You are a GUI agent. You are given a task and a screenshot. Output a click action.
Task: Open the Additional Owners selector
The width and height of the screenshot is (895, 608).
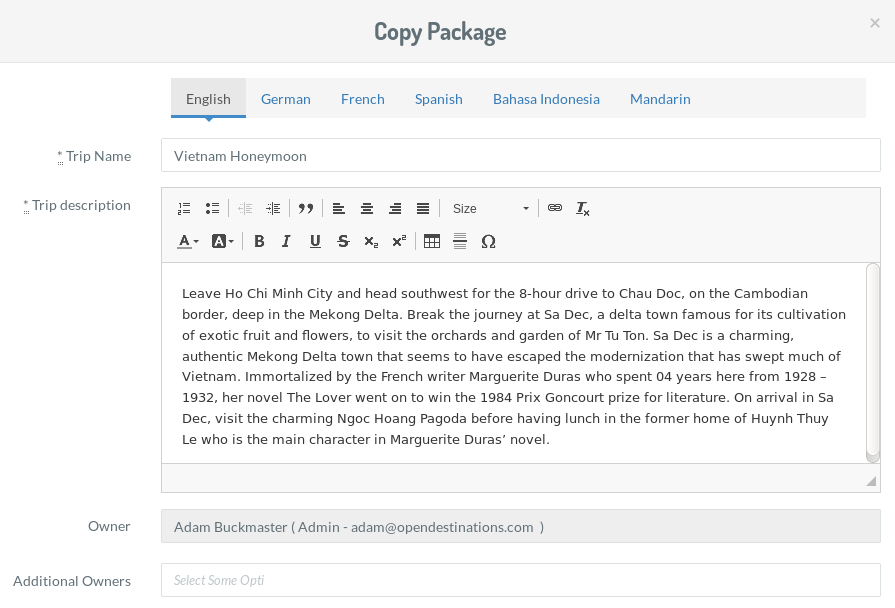(521, 580)
